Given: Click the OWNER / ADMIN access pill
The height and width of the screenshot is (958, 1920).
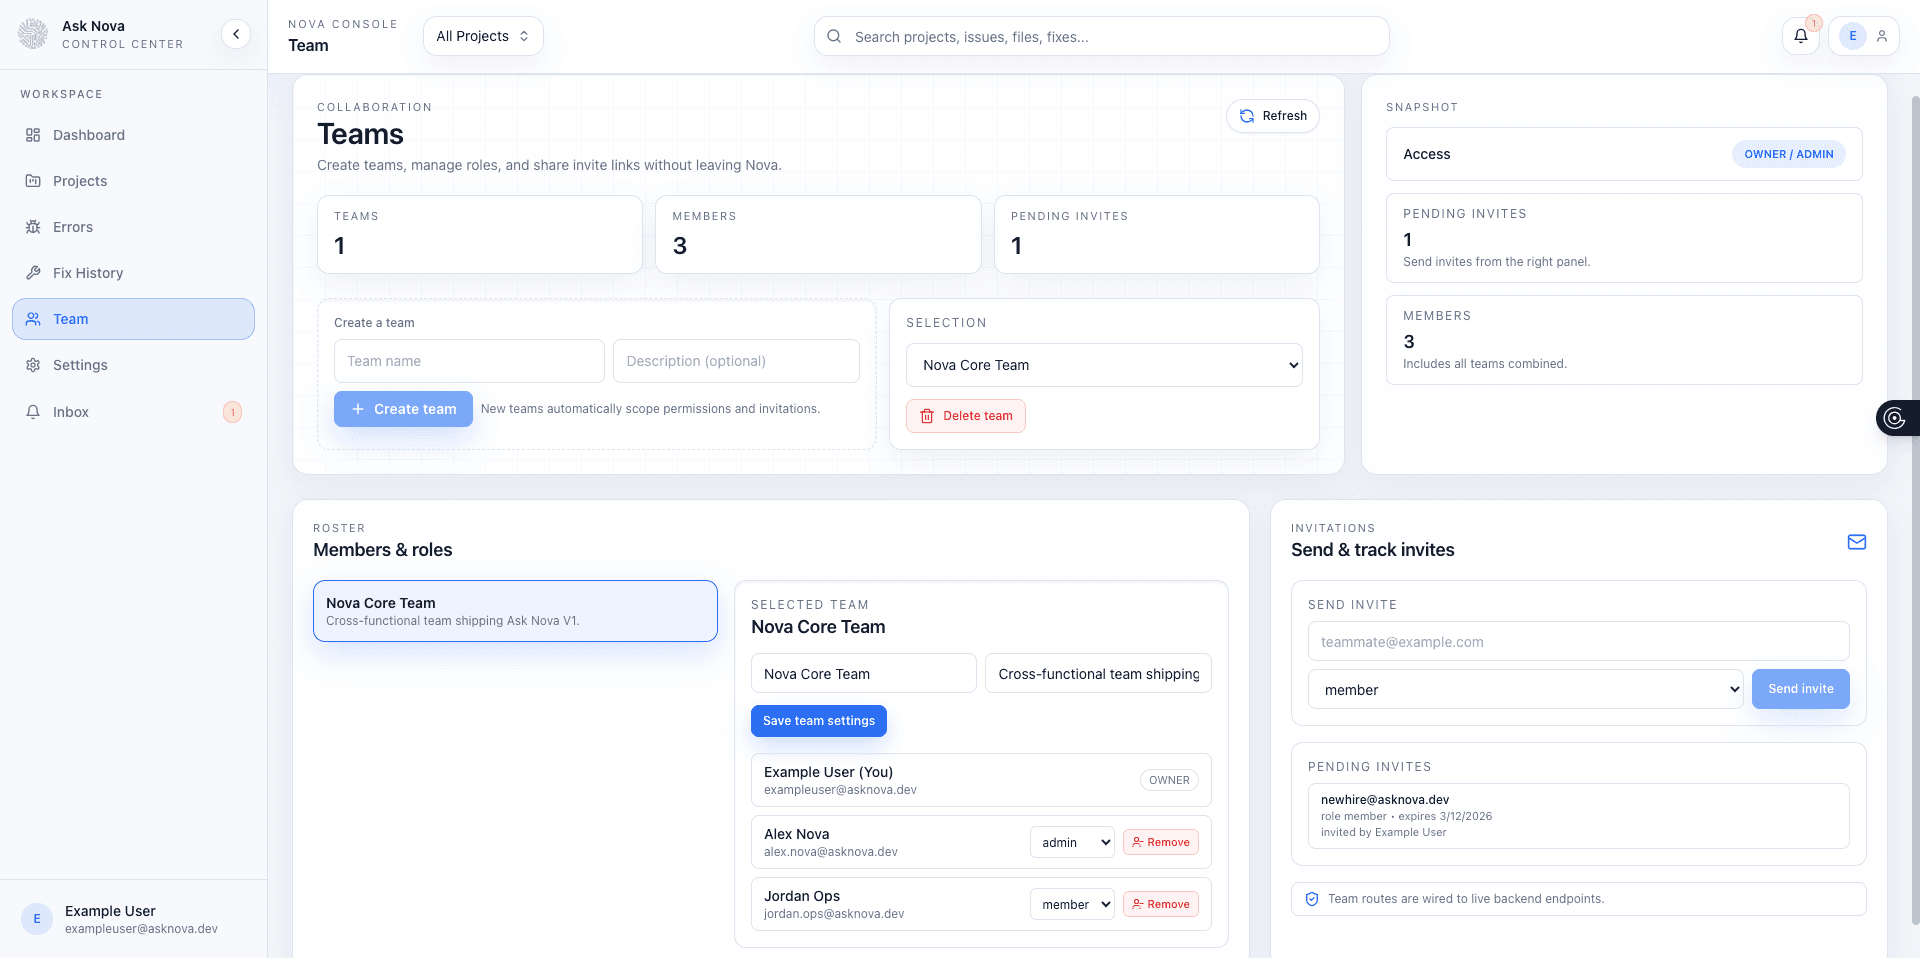Looking at the screenshot, I should 1789,154.
